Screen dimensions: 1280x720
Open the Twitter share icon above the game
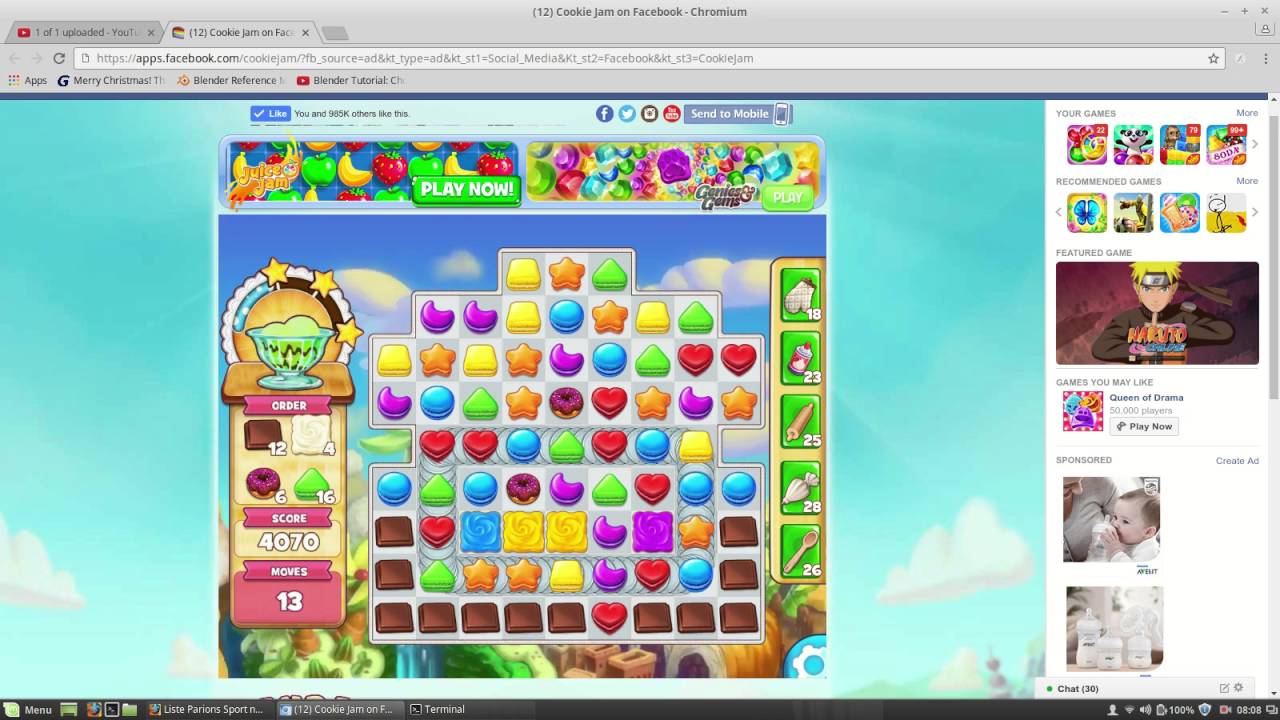coord(627,114)
